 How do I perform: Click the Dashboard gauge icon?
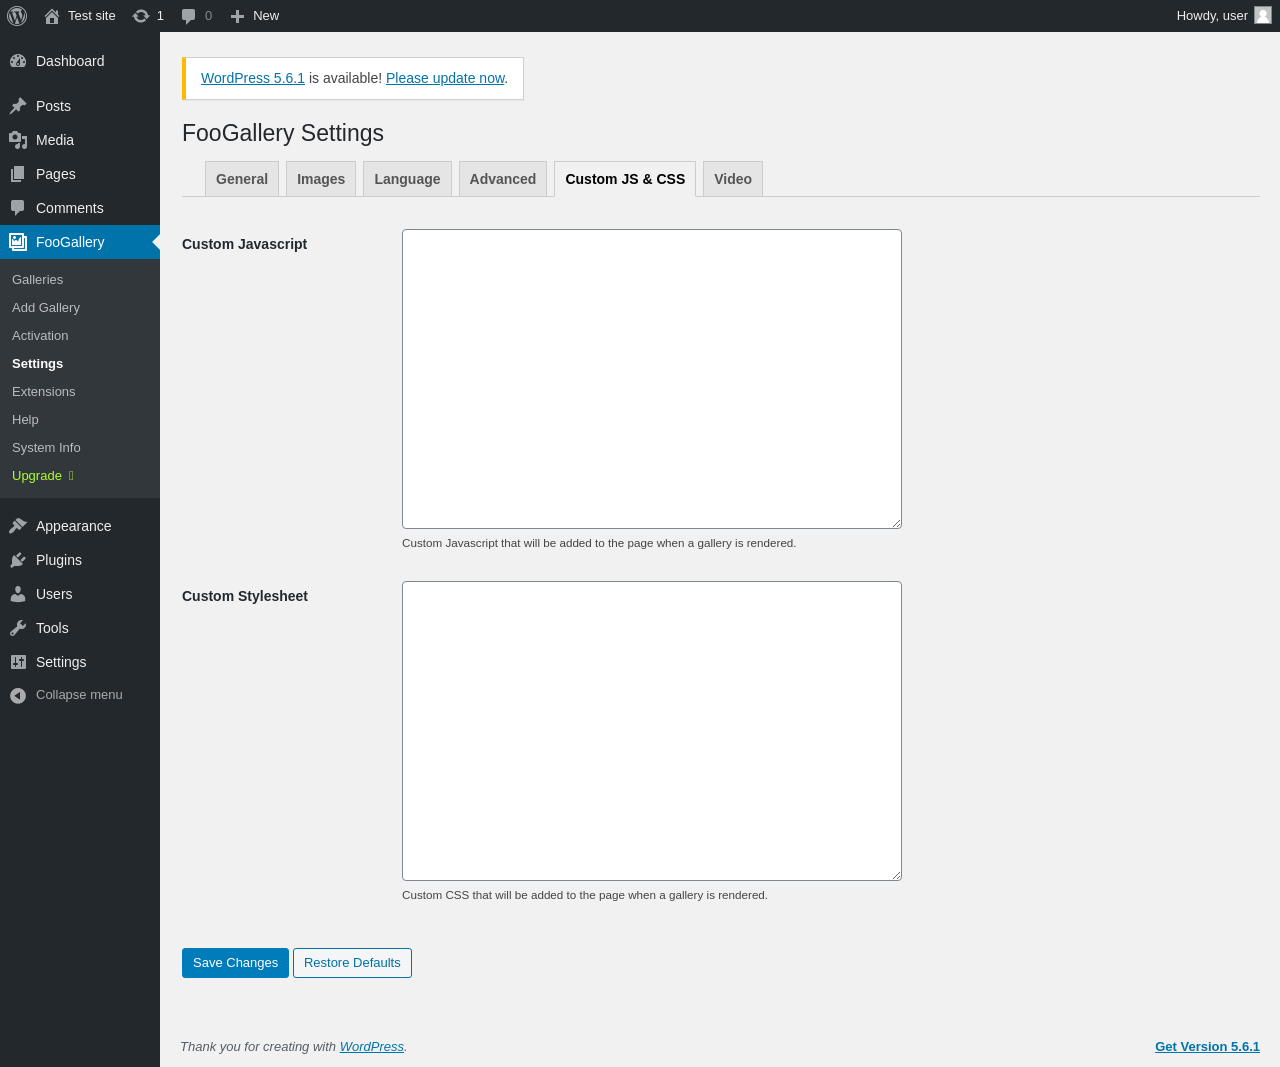[18, 61]
